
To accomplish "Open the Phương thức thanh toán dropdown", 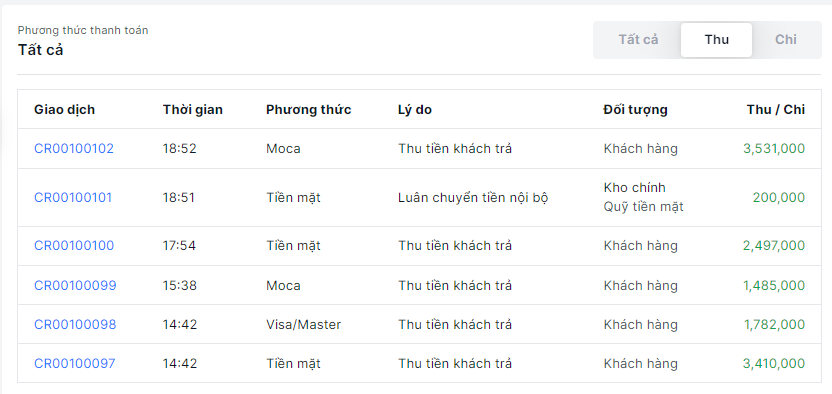I will tap(83, 40).
